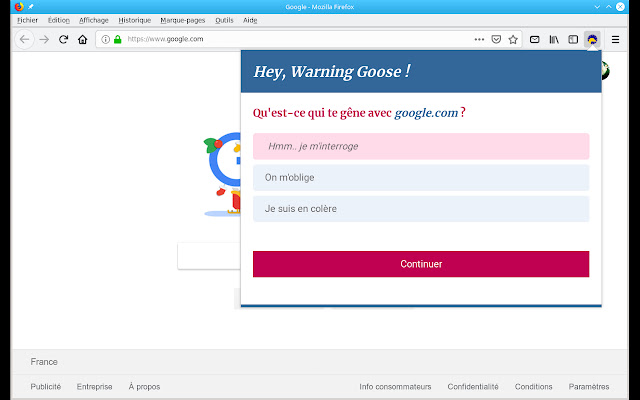Screen dimensions: 640x400
Task: Click the Google search input box
Action: click(209, 256)
